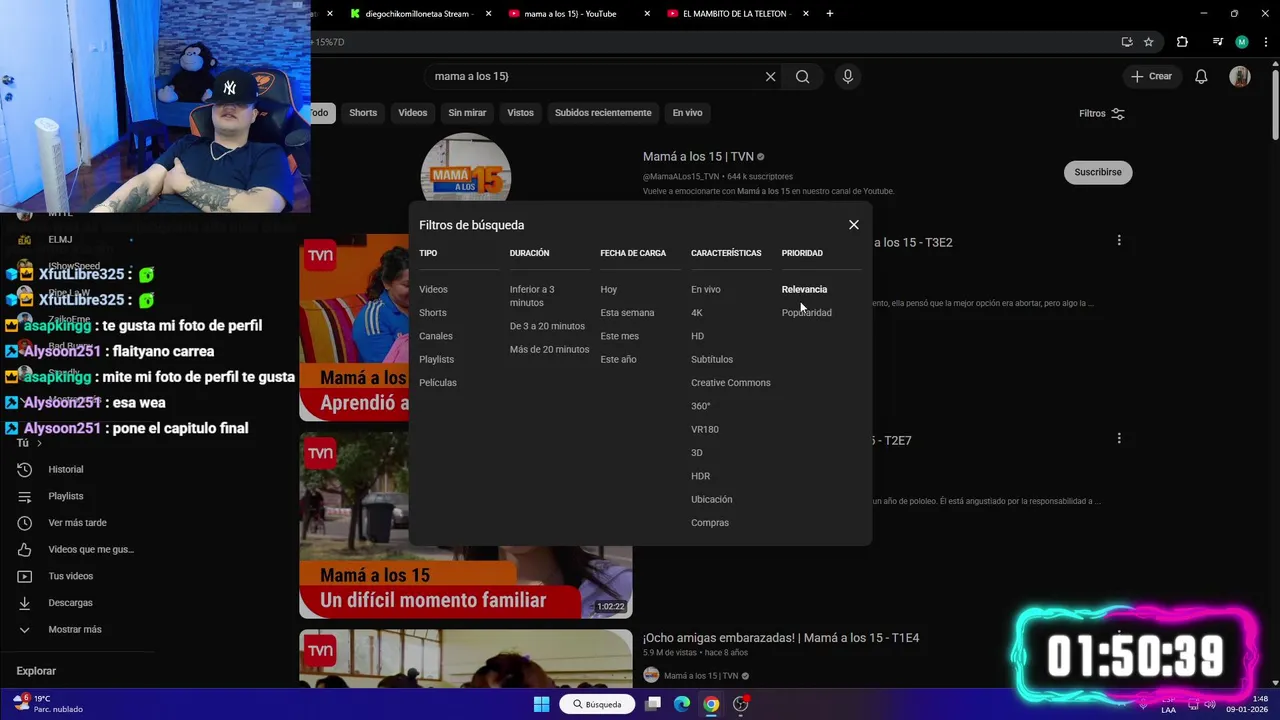Switch to the diegochikomillonetaa Stream tab
The height and width of the screenshot is (720, 1280).
418,14
